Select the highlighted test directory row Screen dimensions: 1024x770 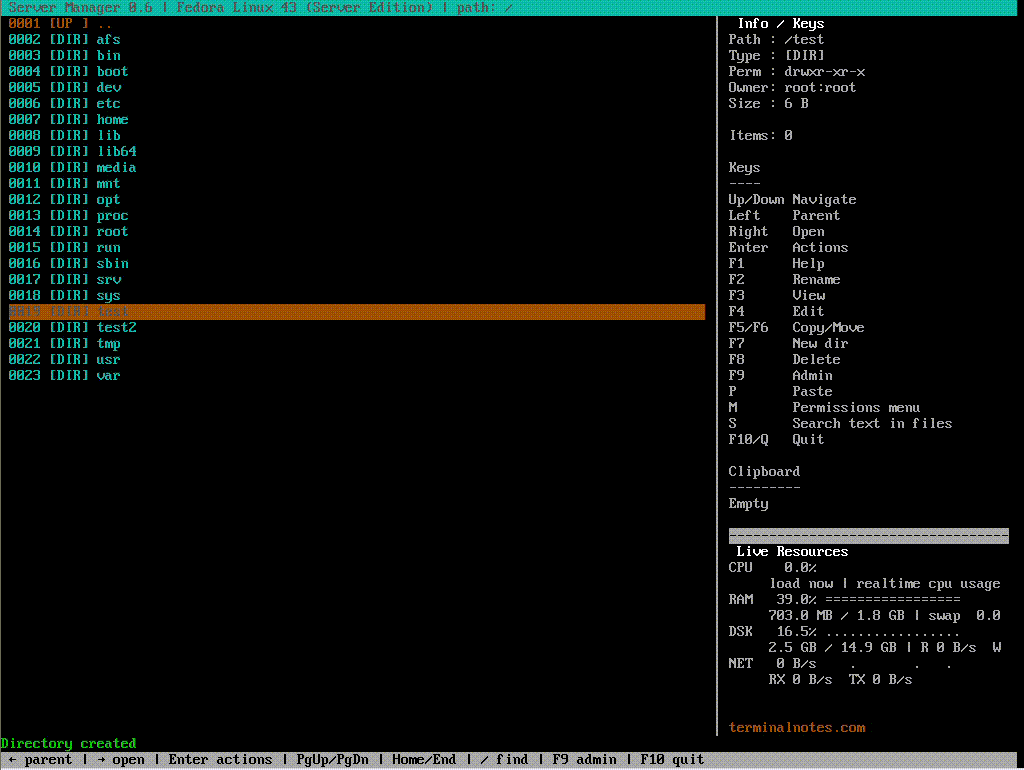pos(356,312)
